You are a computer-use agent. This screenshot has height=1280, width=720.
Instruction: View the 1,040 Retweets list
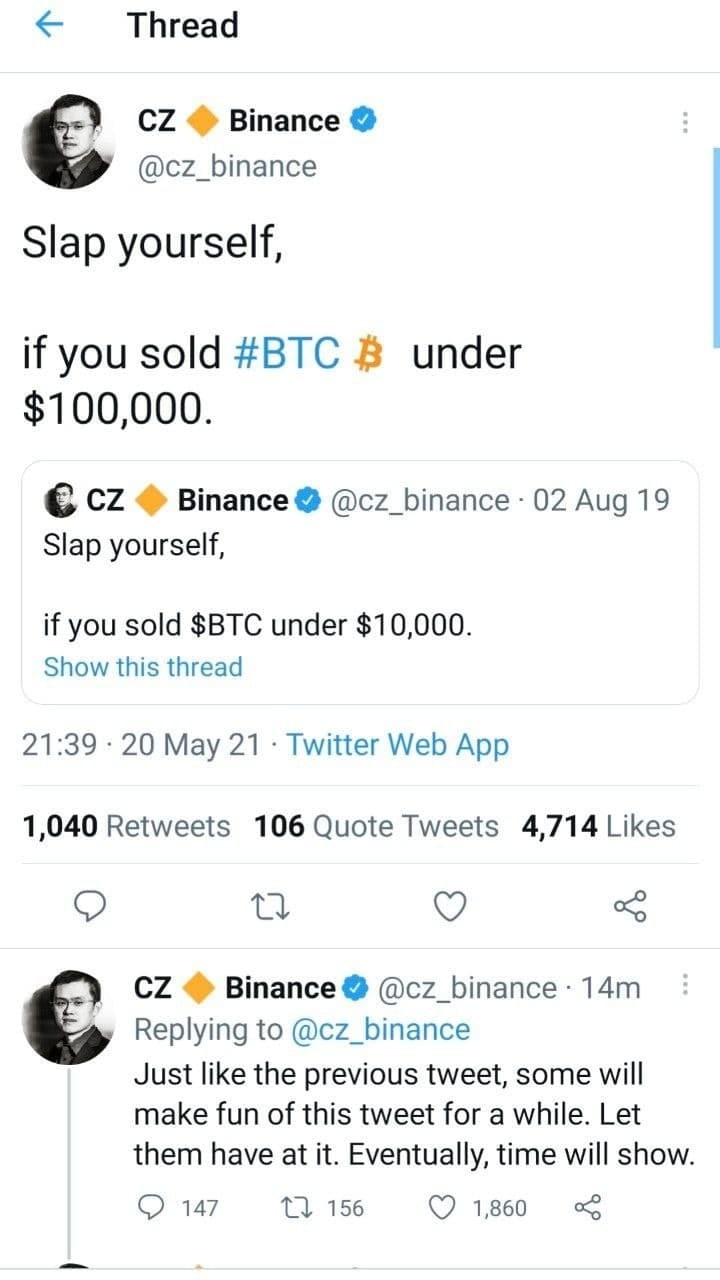126,826
